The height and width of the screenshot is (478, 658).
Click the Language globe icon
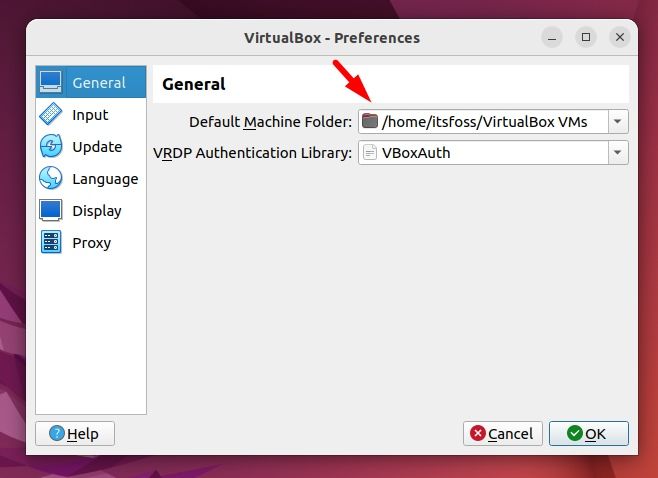tap(51, 178)
